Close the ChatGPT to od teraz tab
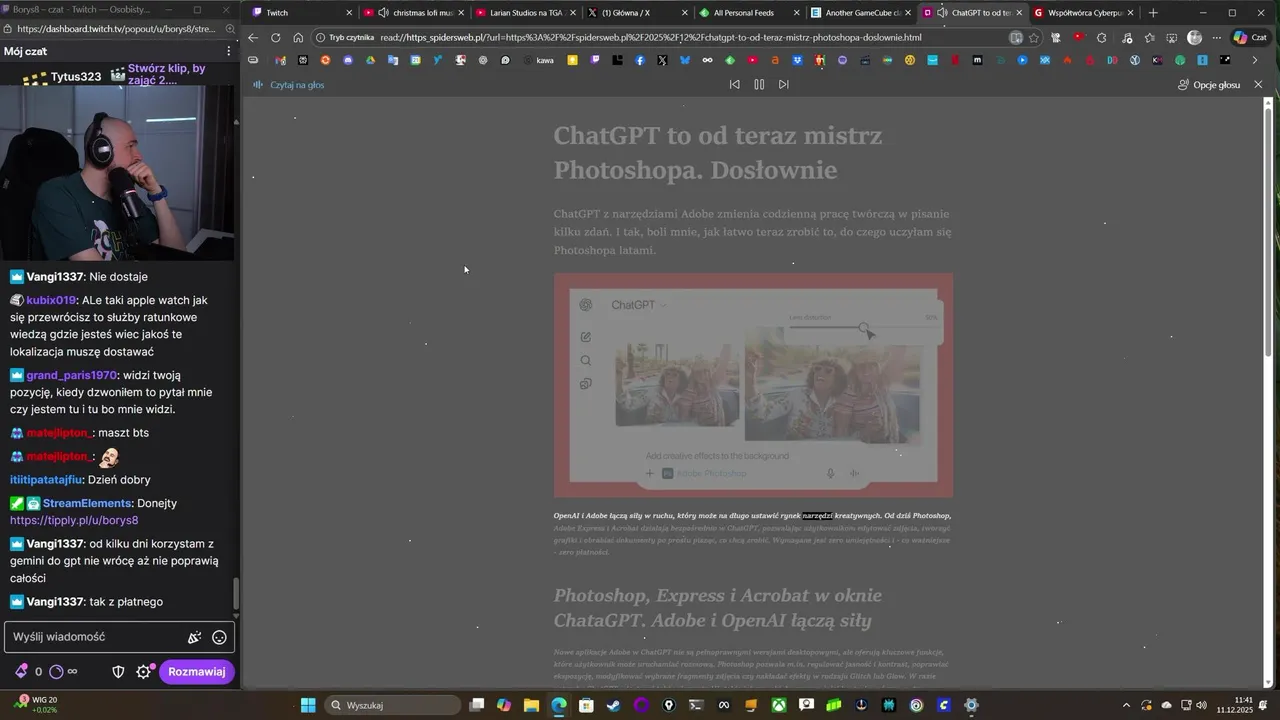 click(1019, 13)
